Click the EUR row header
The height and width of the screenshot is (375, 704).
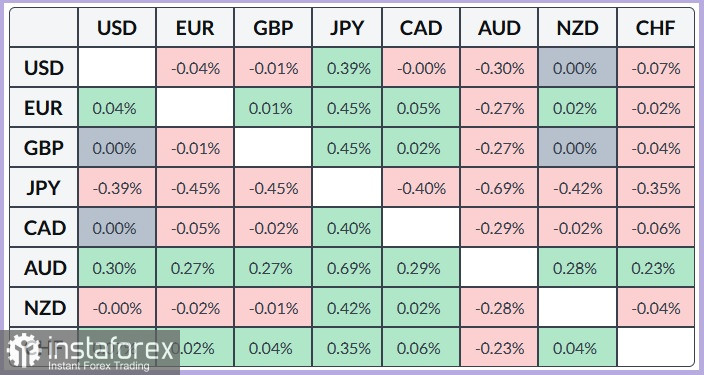(x=44, y=108)
